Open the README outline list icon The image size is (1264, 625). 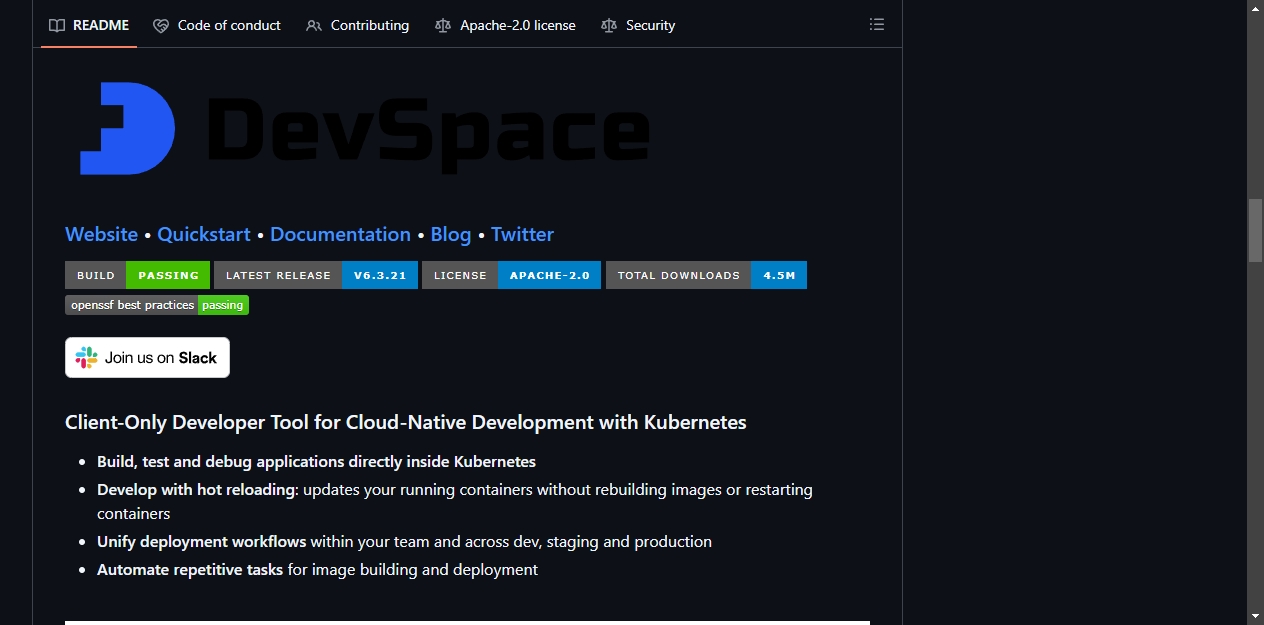click(x=877, y=25)
